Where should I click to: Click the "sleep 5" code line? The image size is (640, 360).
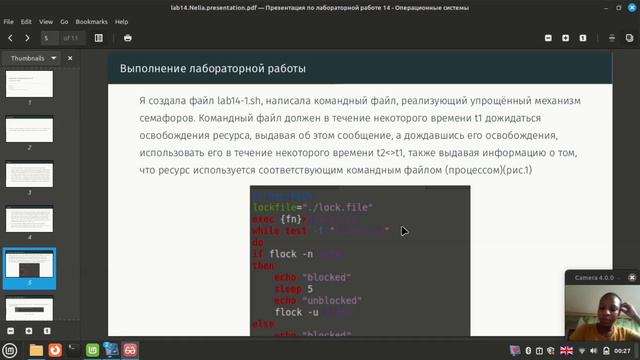point(294,289)
